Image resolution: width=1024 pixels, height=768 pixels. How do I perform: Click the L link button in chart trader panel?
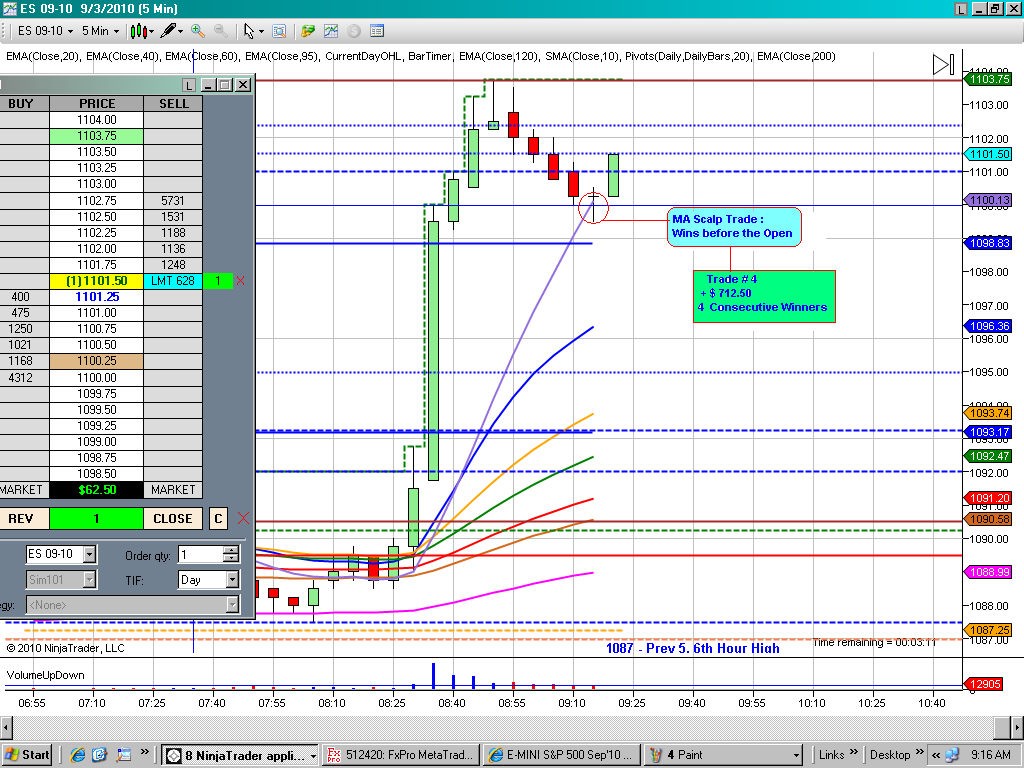pos(189,85)
